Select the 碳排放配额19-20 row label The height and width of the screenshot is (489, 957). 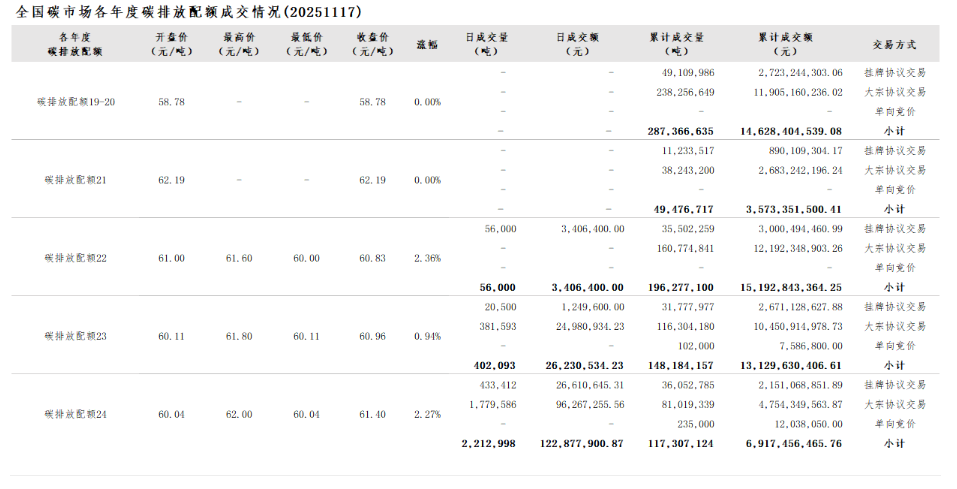pyautogui.click(x=75, y=102)
